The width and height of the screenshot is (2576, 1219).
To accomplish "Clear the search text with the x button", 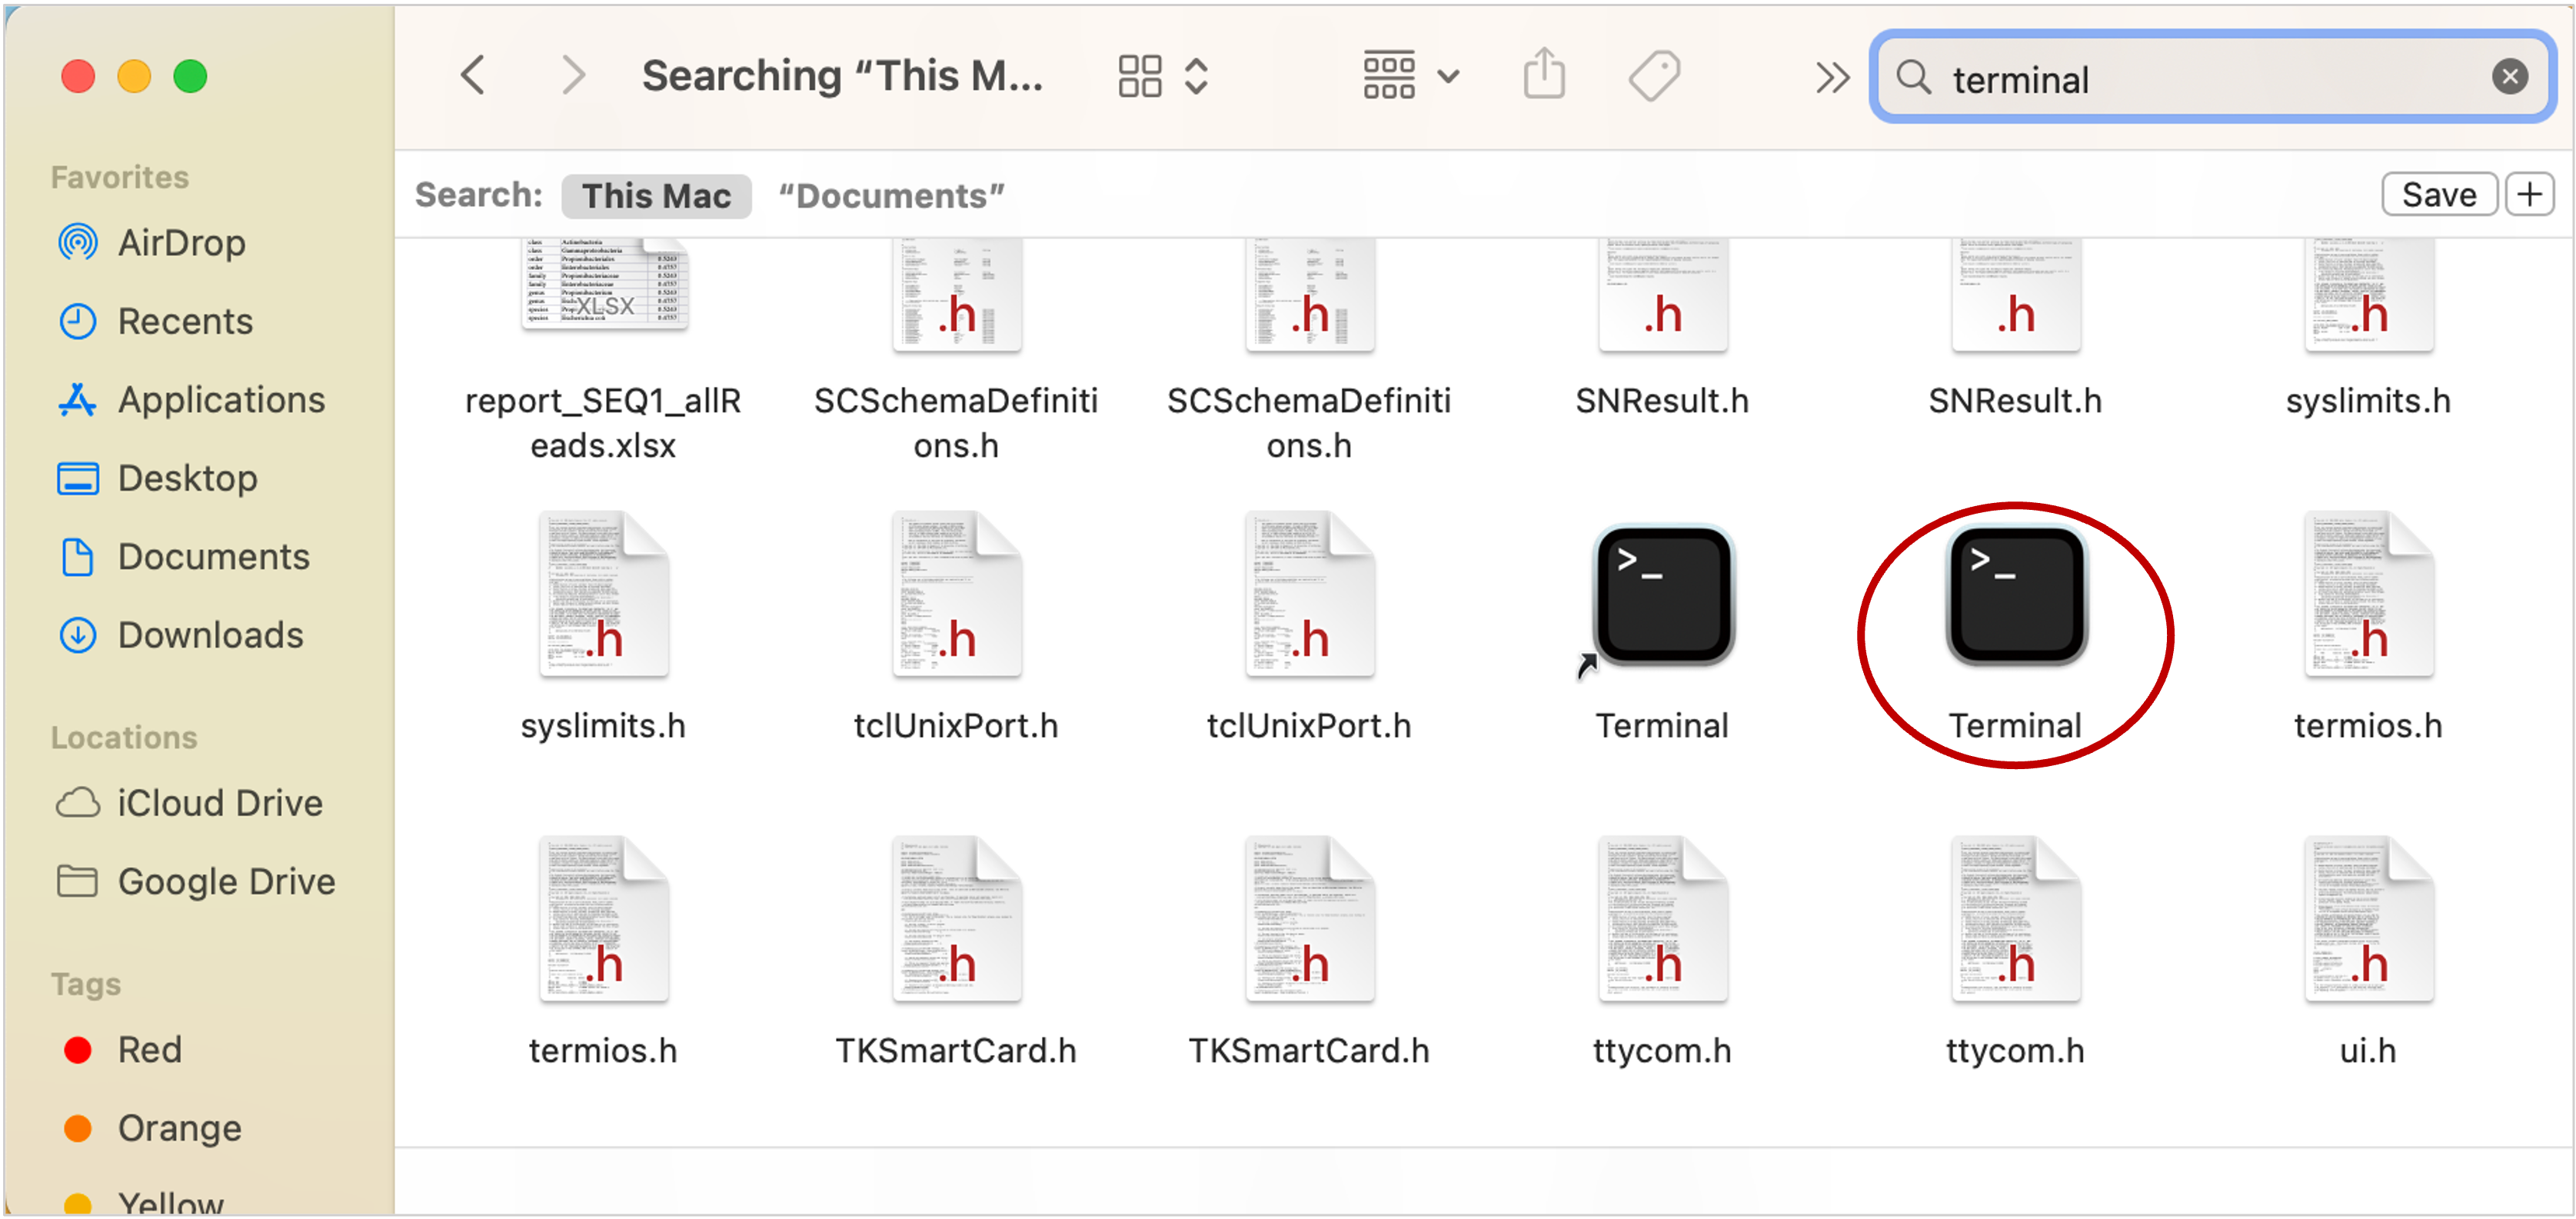I will pos(2509,77).
